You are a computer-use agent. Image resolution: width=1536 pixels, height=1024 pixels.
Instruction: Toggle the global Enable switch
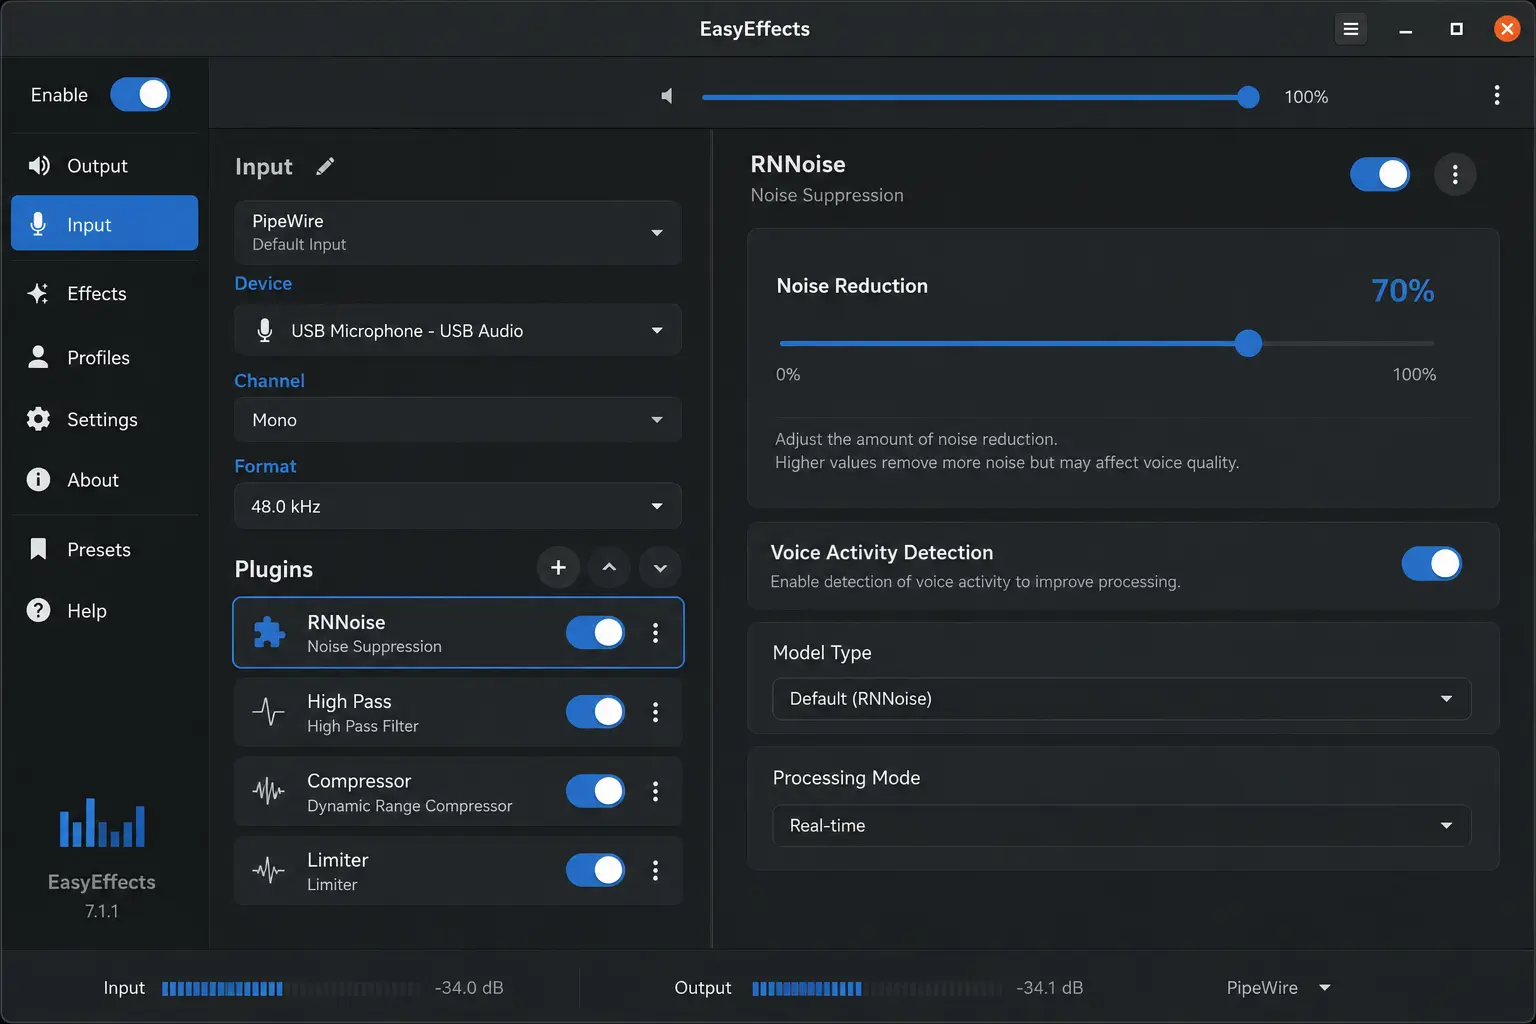pyautogui.click(x=140, y=94)
